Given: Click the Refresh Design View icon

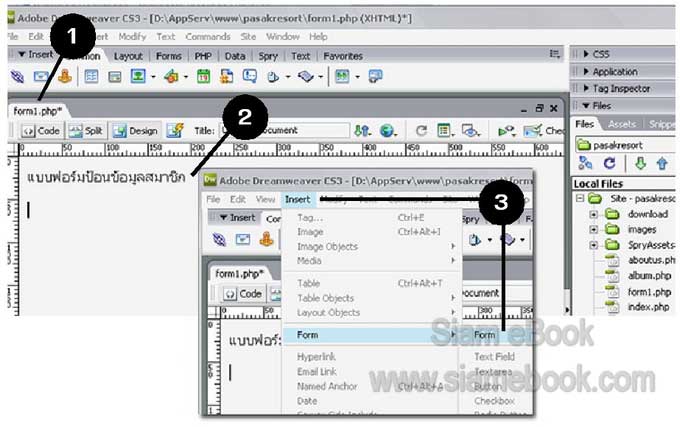Looking at the screenshot, I should [x=421, y=130].
